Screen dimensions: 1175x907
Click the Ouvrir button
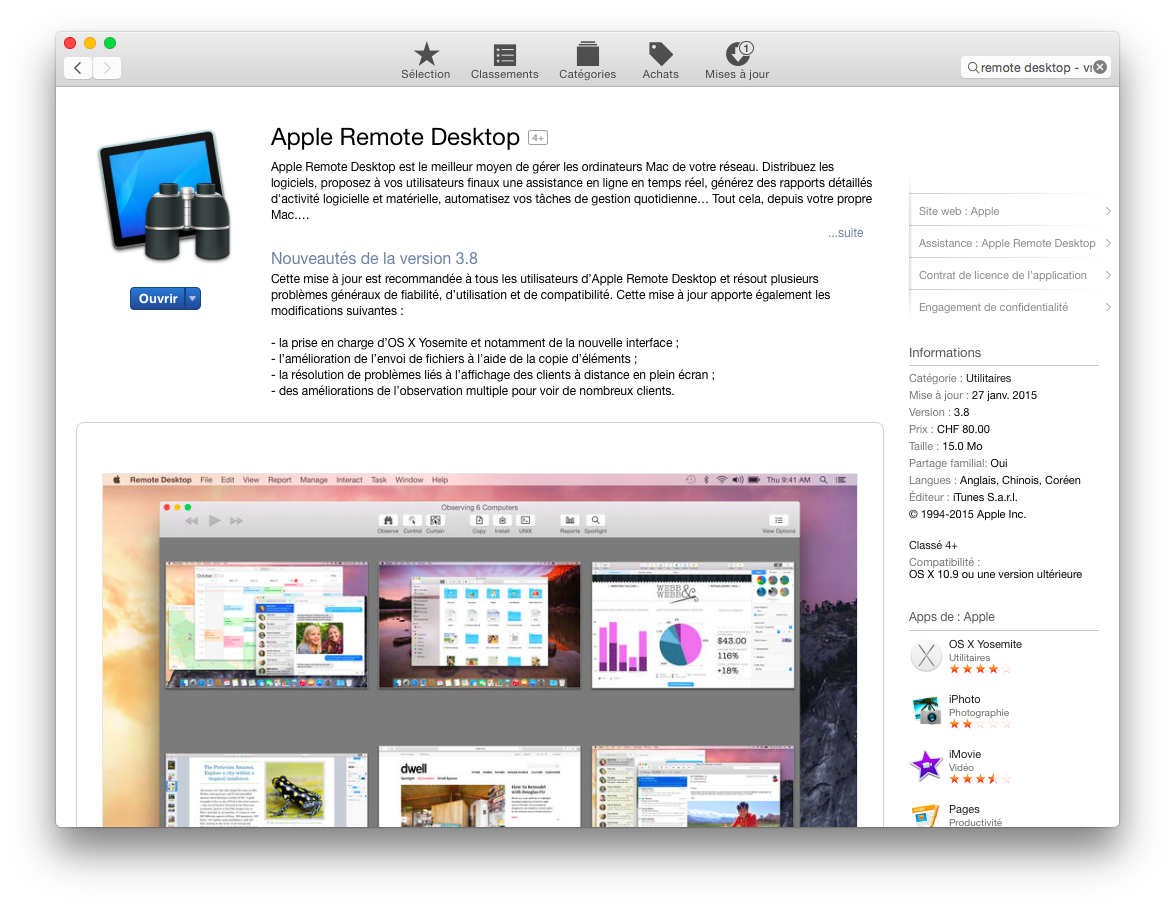[158, 299]
